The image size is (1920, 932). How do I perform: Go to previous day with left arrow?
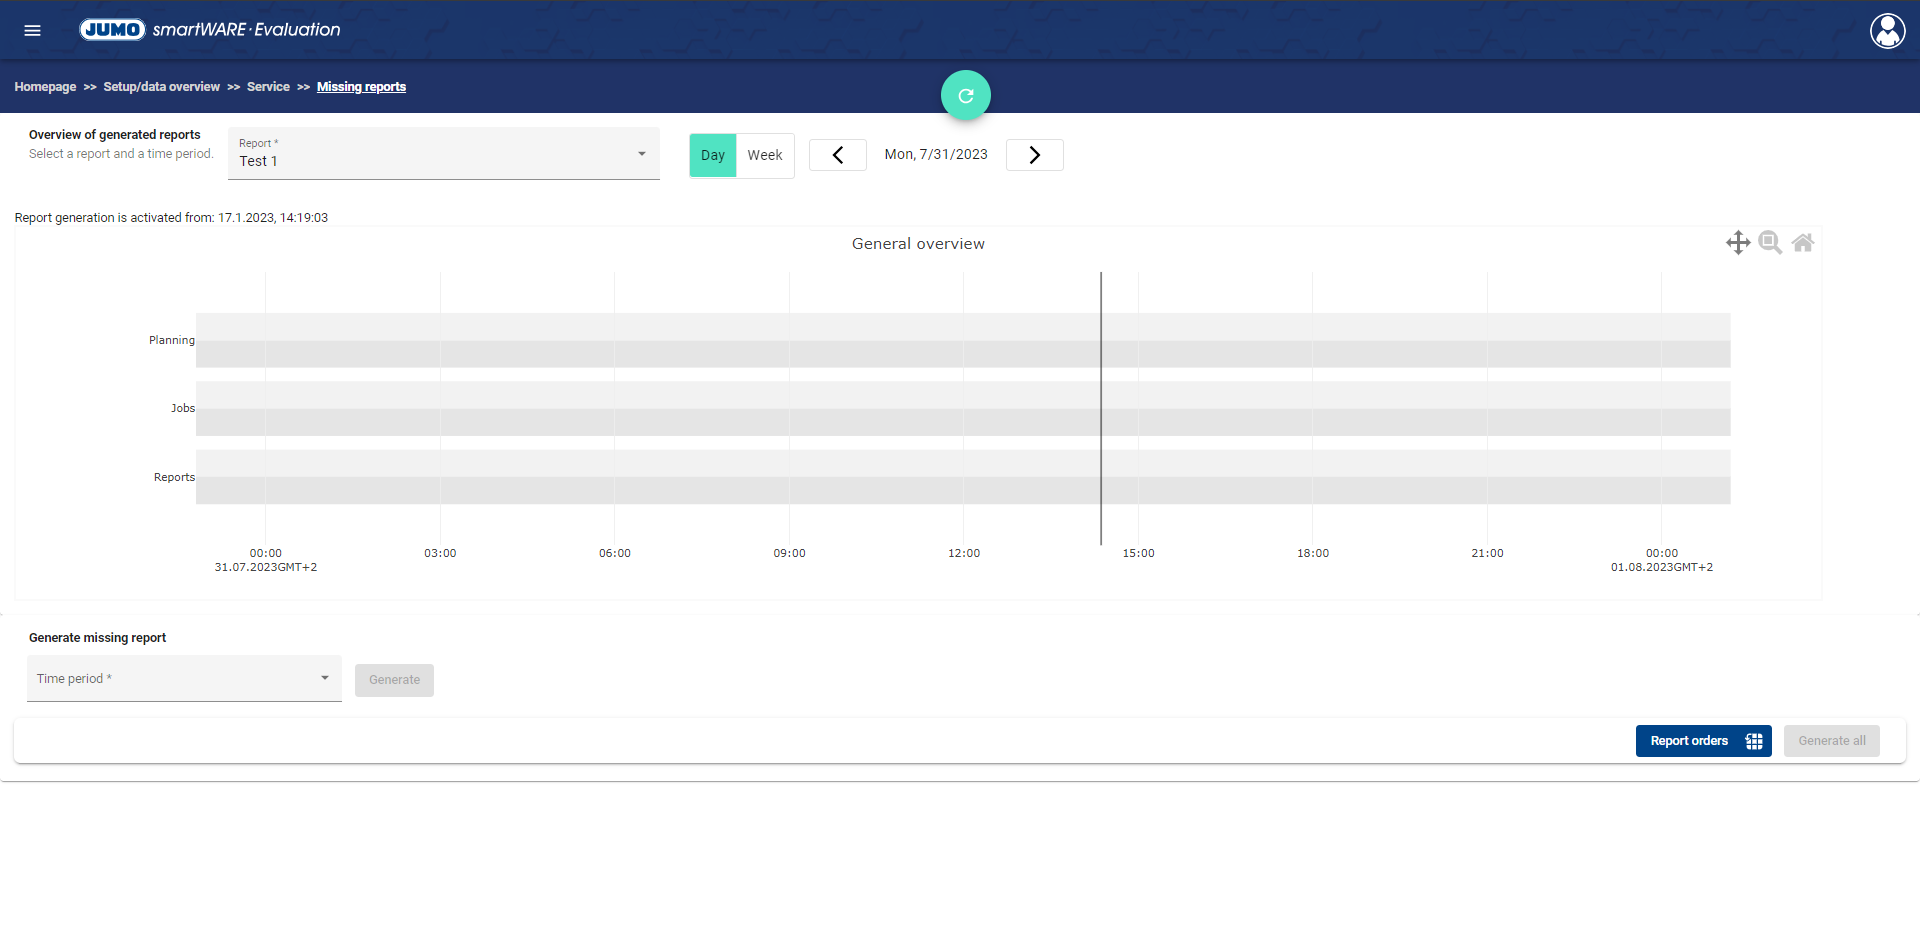coord(837,155)
